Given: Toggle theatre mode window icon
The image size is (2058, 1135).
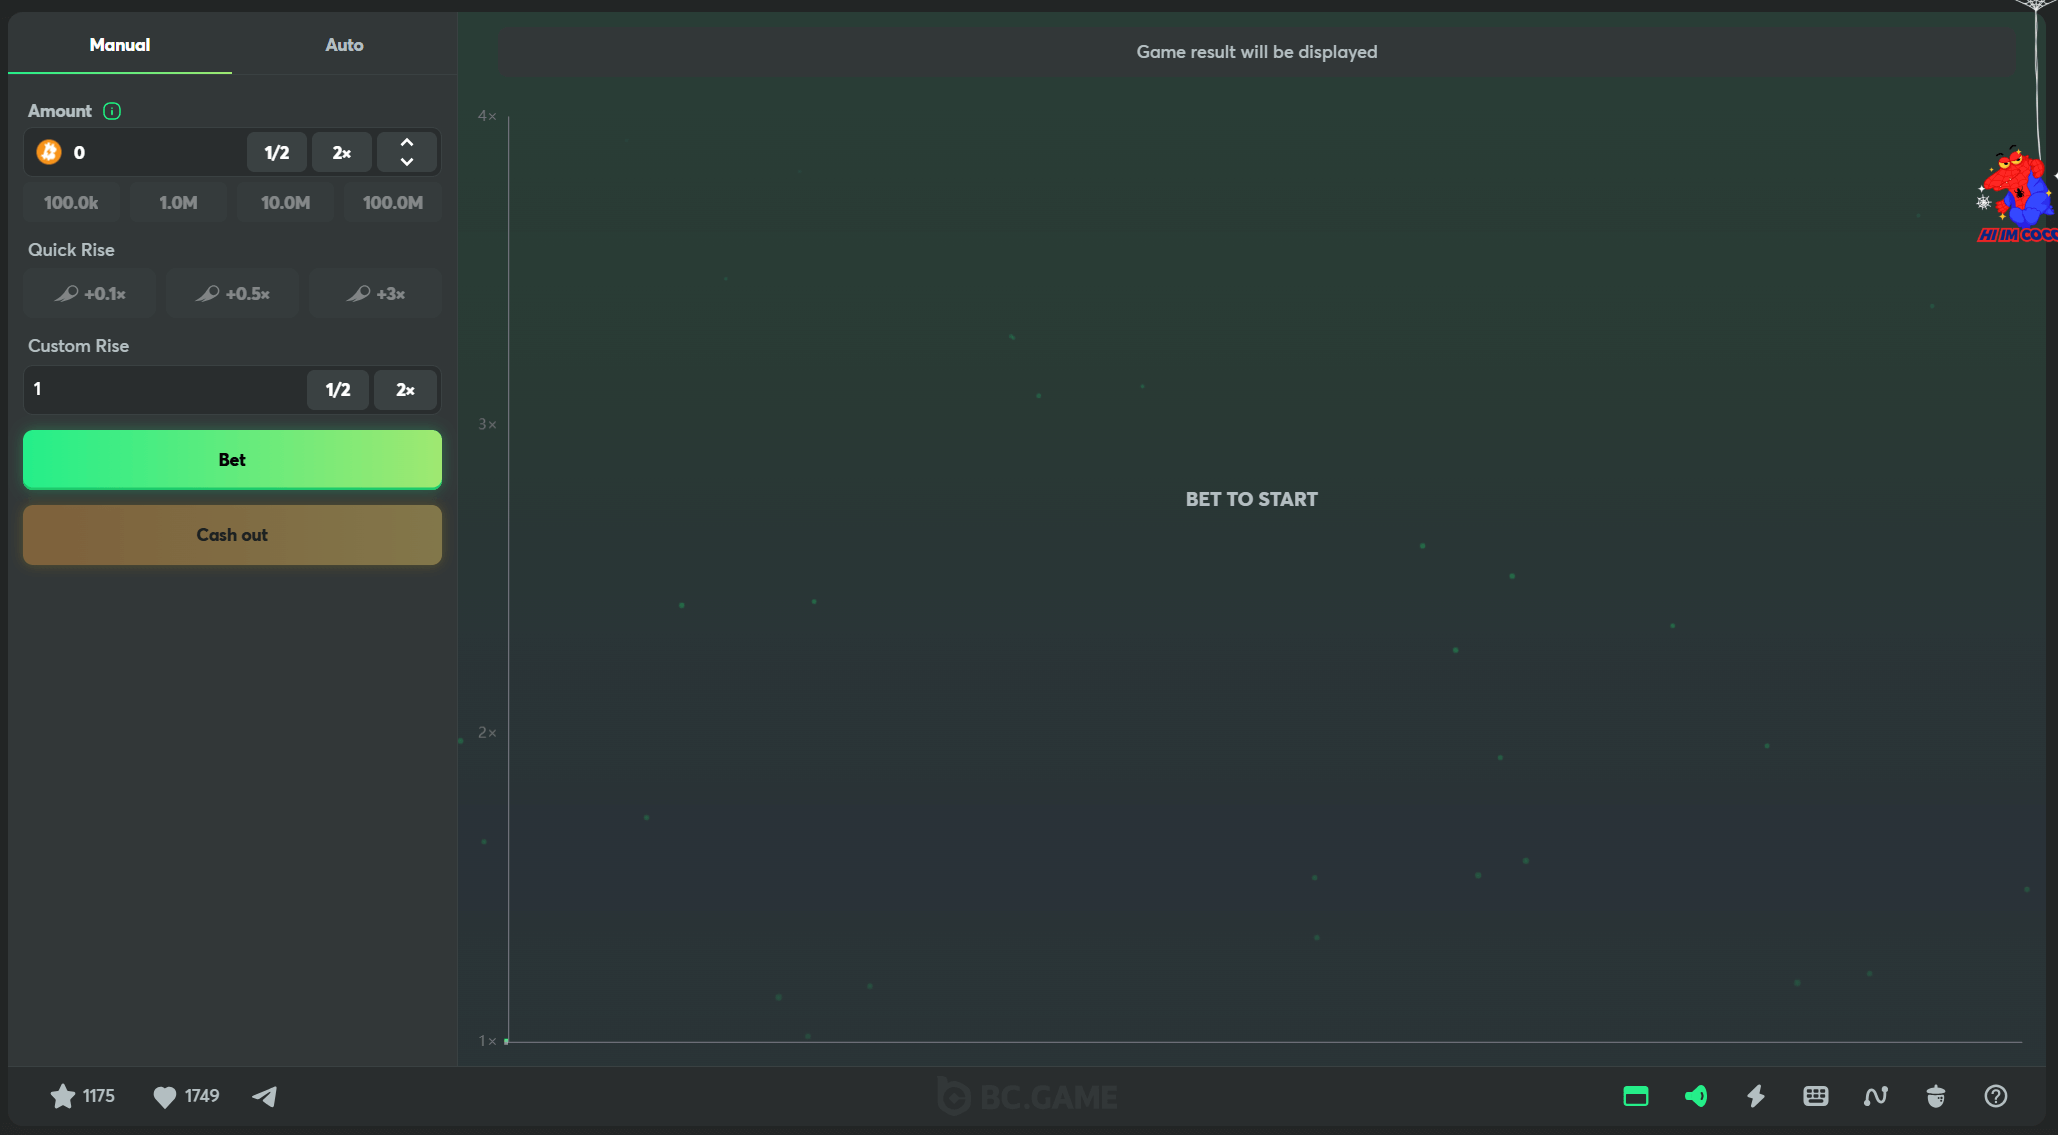Looking at the screenshot, I should coord(1636,1096).
